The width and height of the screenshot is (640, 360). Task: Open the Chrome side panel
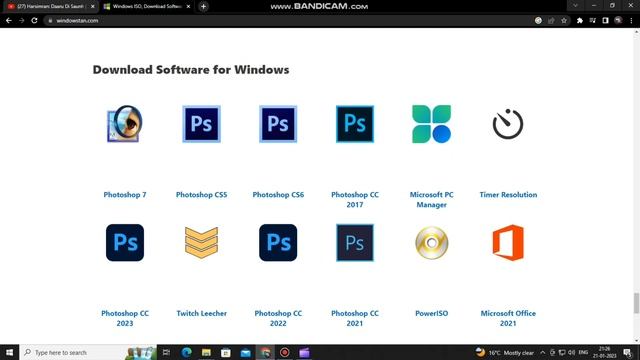pyautogui.click(x=605, y=20)
